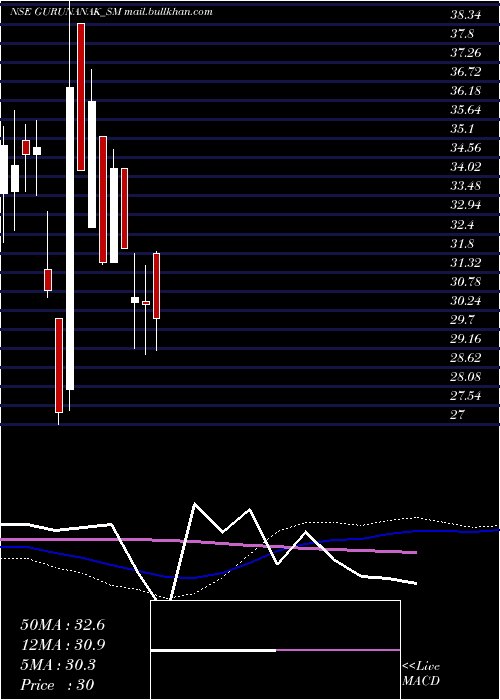Click the 34.56 price axis label
This screenshot has width=500, height=700.
[466, 148]
